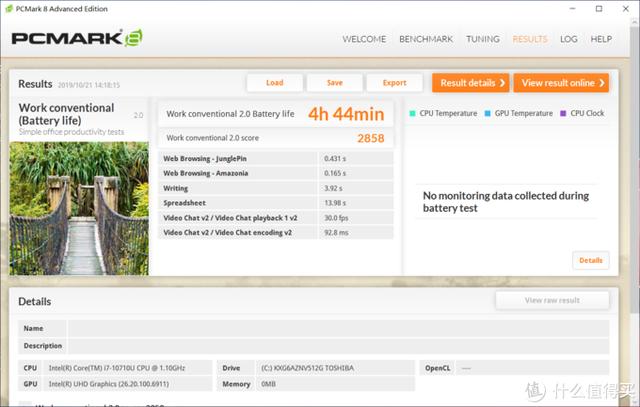
Task: Switch to the BENCHMARK tab
Action: 426,39
